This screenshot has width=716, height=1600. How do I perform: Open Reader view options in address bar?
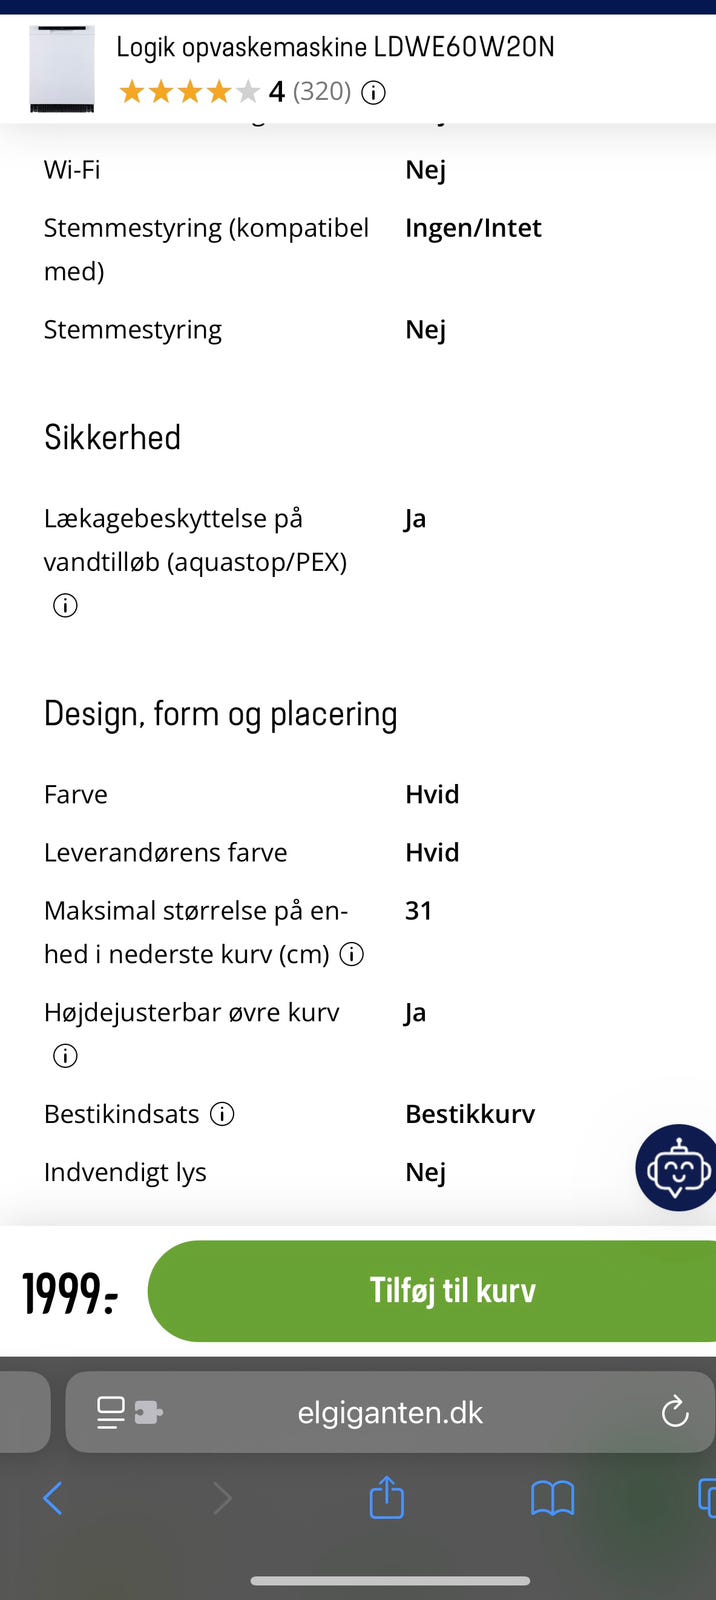pyautogui.click(x=110, y=1412)
